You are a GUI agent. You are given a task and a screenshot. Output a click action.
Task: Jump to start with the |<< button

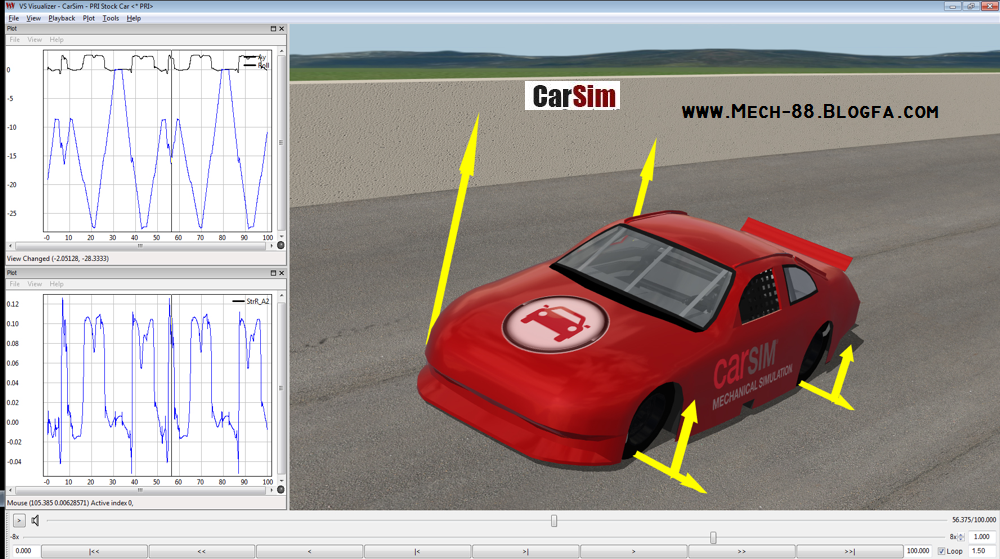click(x=94, y=551)
